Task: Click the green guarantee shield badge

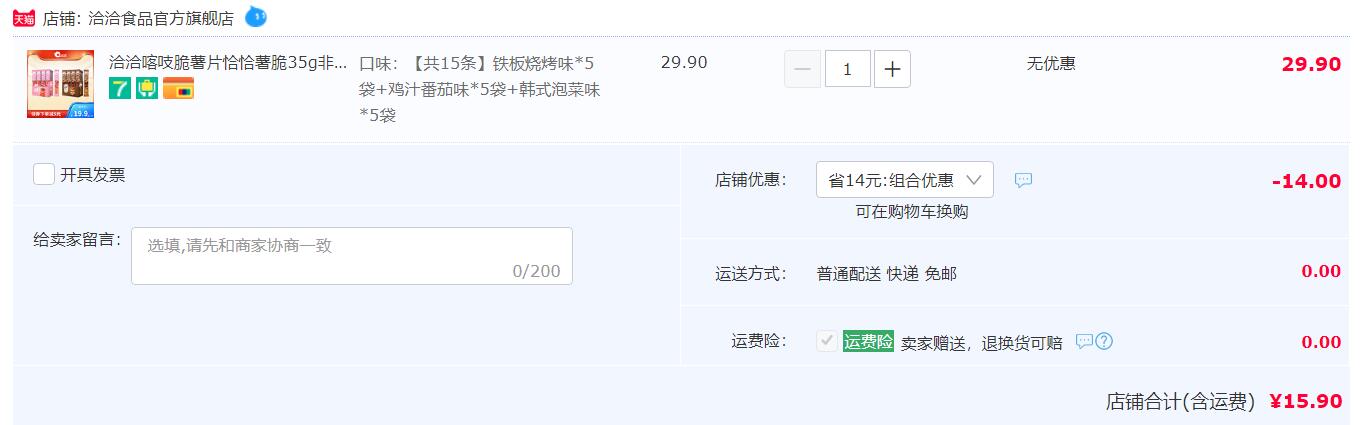Action: tap(146, 89)
